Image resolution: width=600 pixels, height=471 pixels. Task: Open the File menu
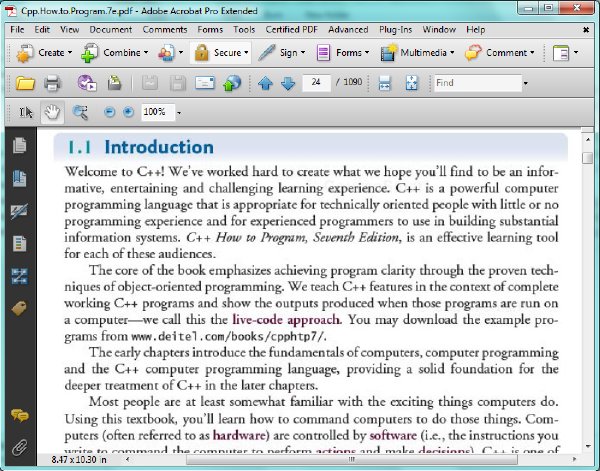click(x=17, y=30)
